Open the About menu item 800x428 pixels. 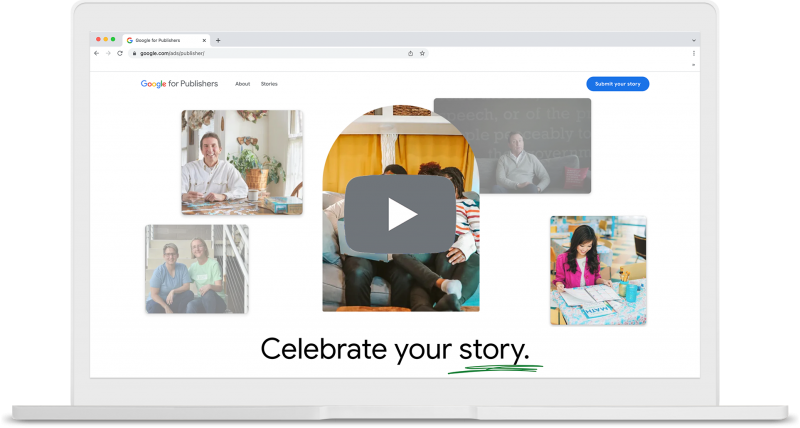242,84
